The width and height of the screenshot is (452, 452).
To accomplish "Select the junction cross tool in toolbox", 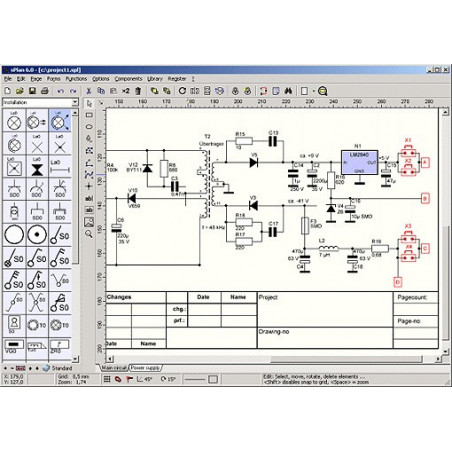I will click(89, 186).
